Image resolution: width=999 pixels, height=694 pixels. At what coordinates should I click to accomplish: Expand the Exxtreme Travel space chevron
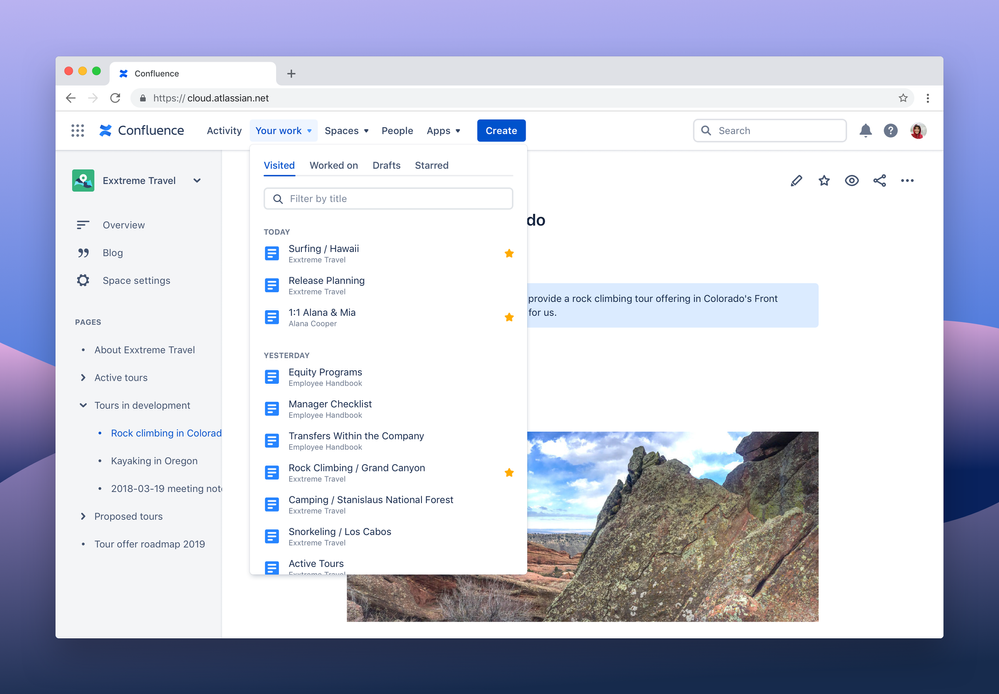pos(197,180)
